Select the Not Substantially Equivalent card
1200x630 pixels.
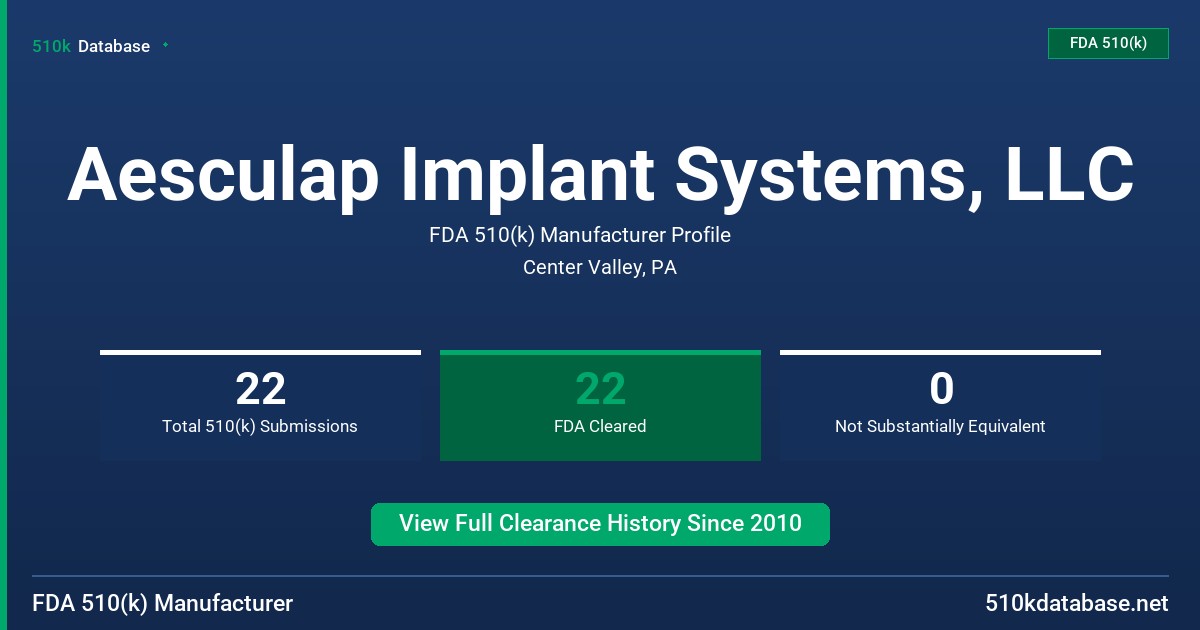pos(940,405)
